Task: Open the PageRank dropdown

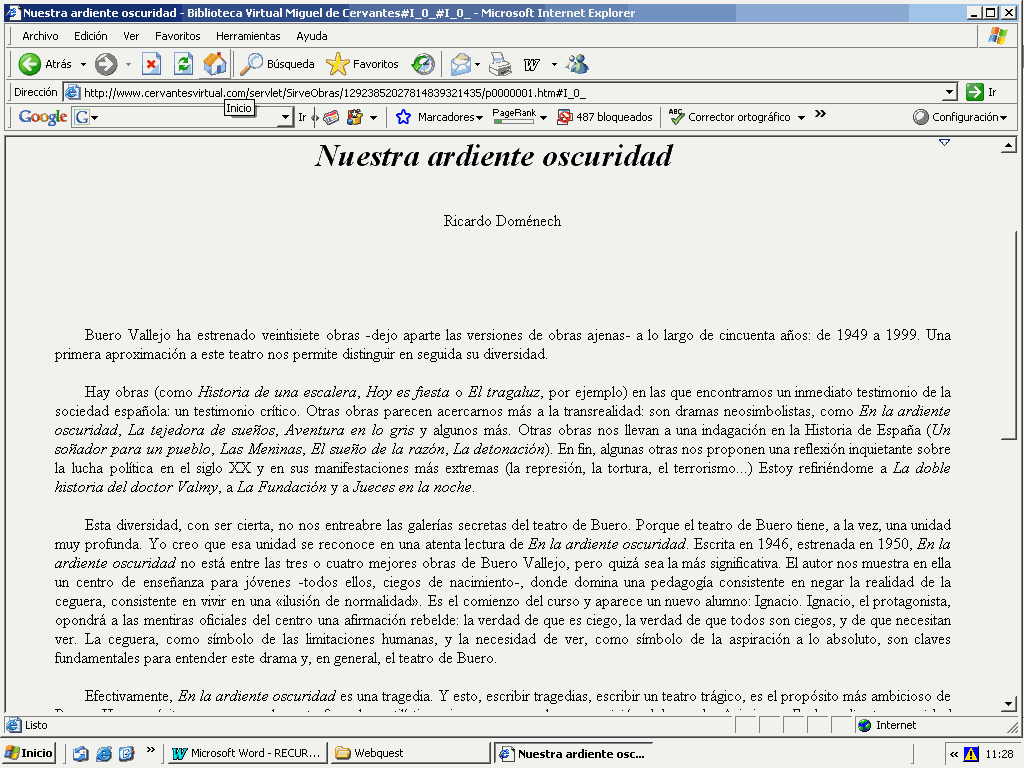Action: coord(543,118)
